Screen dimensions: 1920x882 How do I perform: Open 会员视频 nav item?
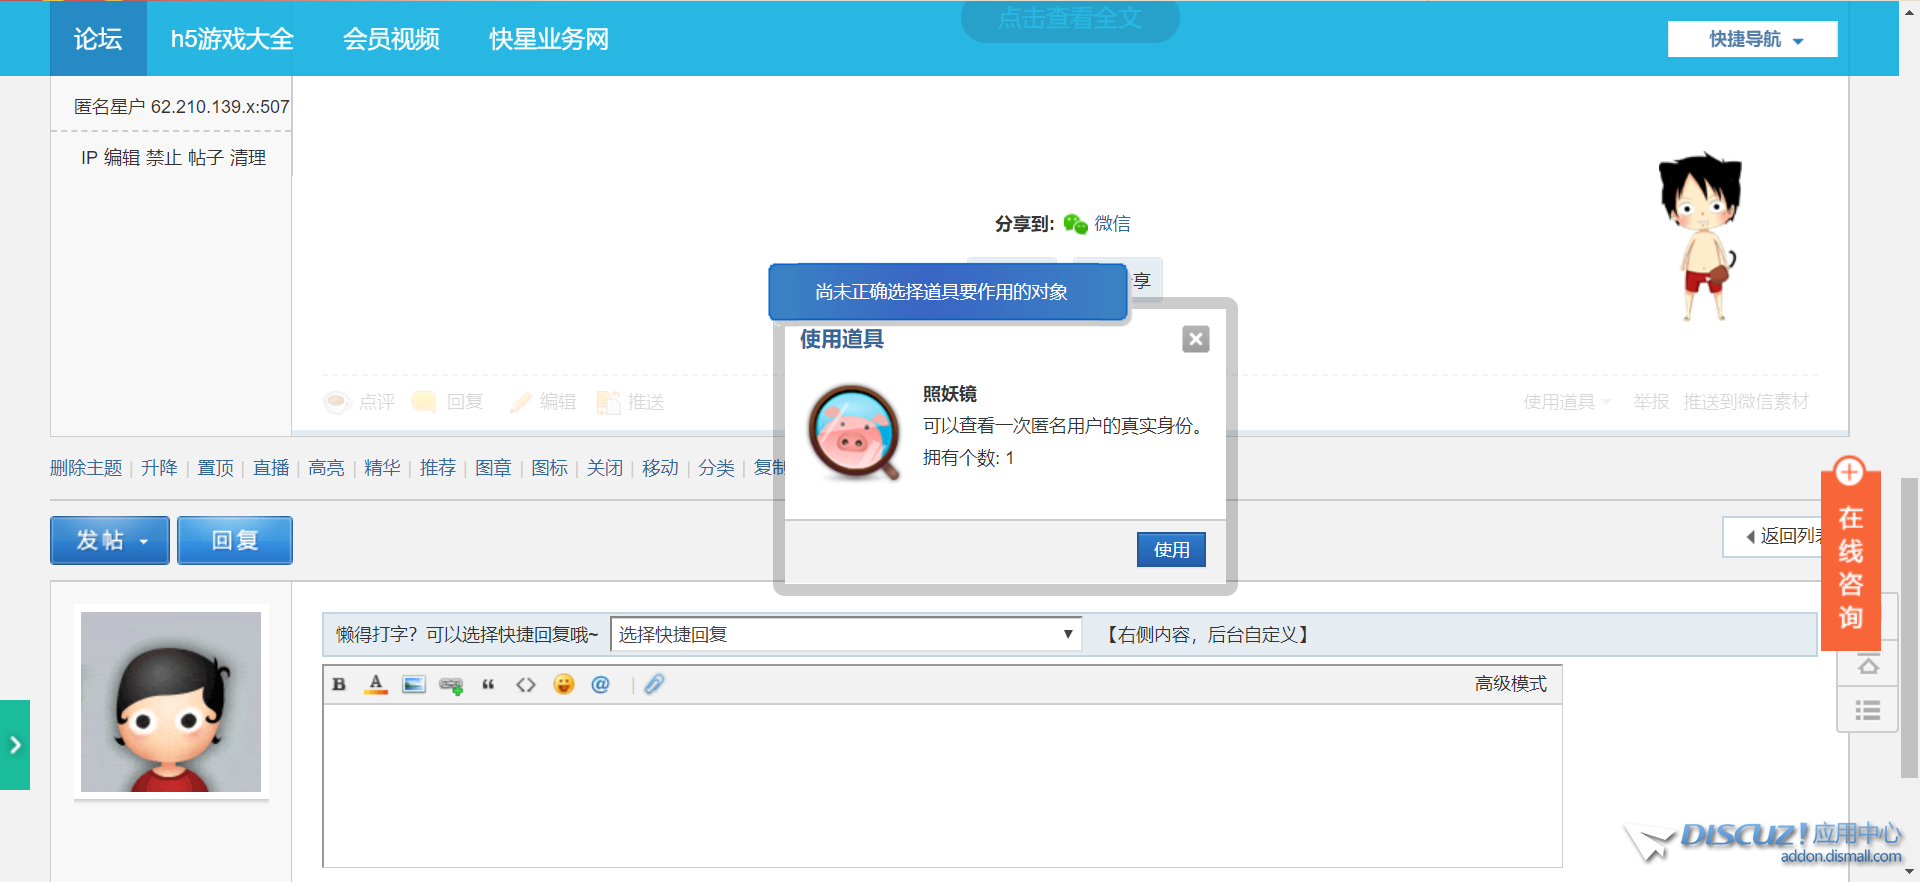pos(391,39)
